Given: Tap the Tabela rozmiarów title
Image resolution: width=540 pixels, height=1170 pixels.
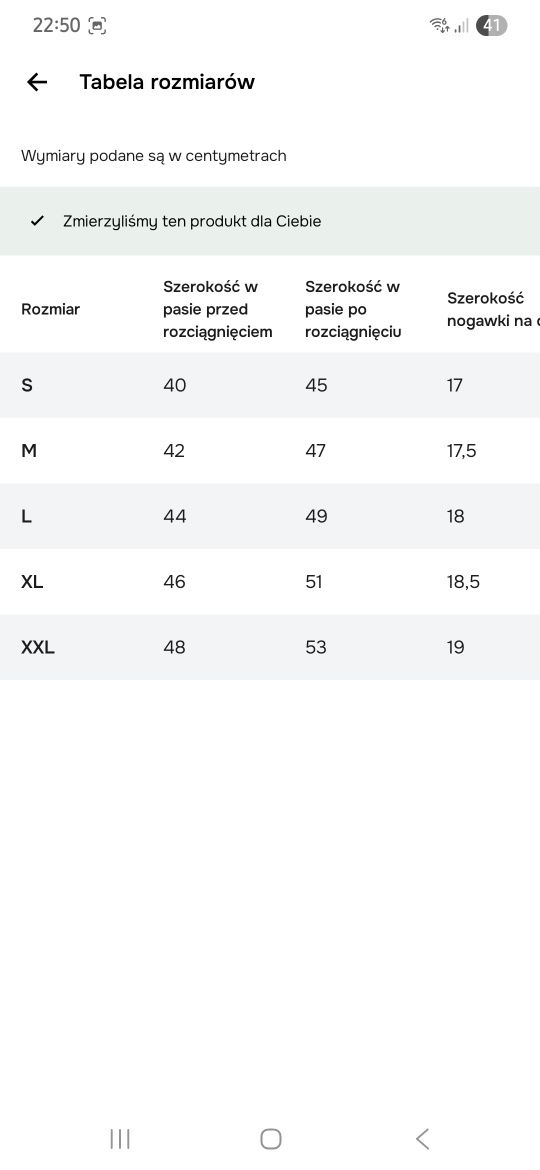Looking at the screenshot, I should pos(167,82).
